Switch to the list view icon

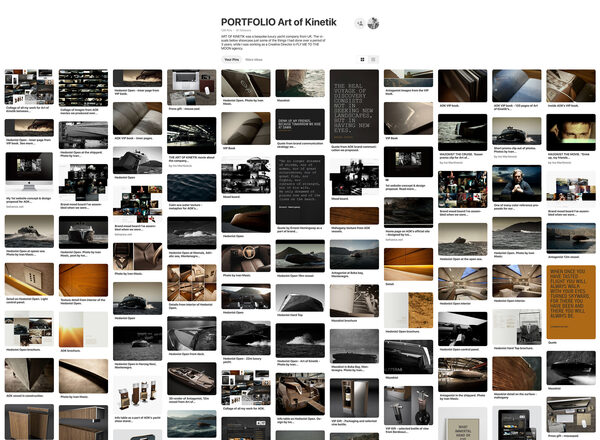373,59
